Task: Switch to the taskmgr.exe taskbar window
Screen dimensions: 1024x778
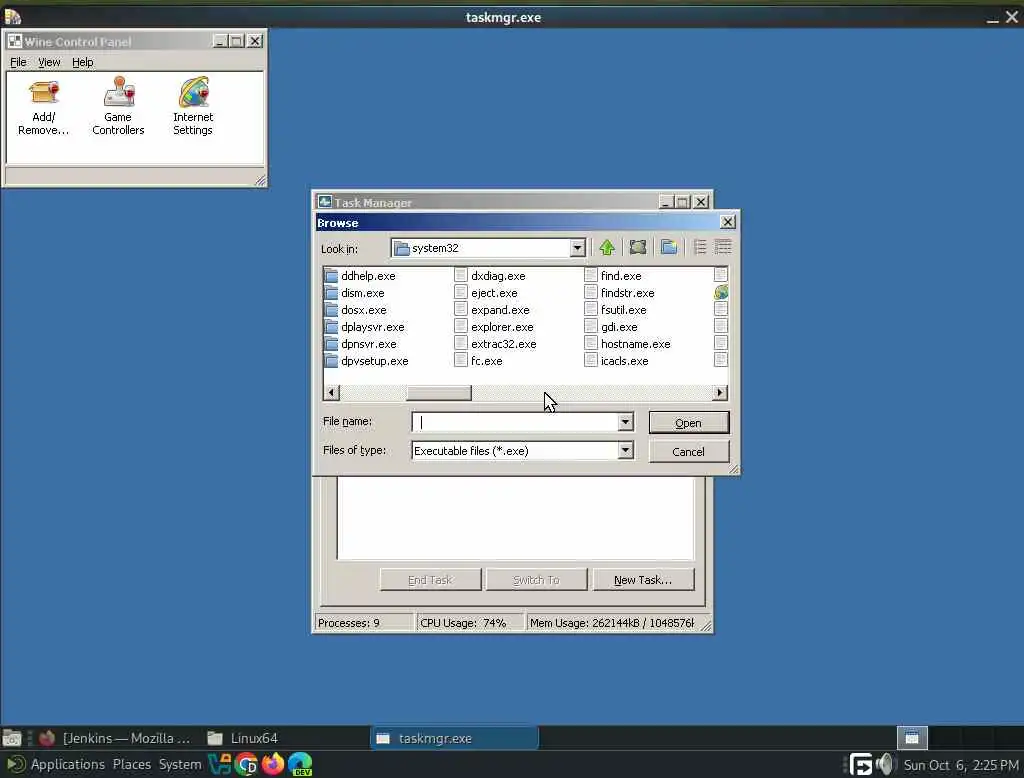Action: (x=455, y=738)
